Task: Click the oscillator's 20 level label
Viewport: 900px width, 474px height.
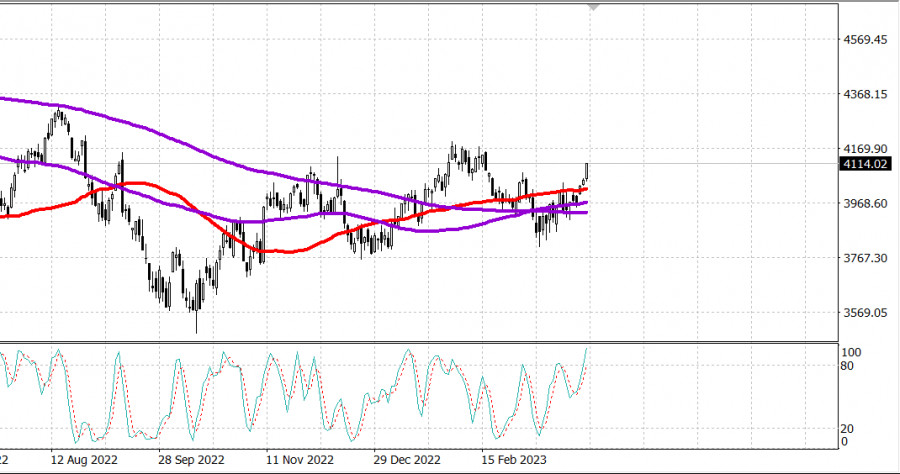Action: click(x=847, y=428)
